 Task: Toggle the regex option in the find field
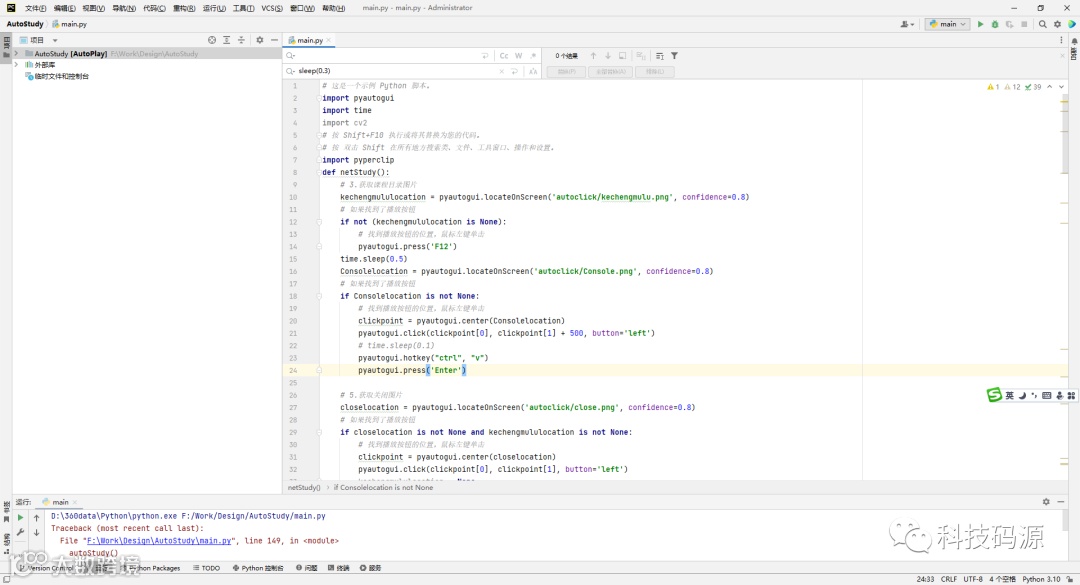[533, 56]
